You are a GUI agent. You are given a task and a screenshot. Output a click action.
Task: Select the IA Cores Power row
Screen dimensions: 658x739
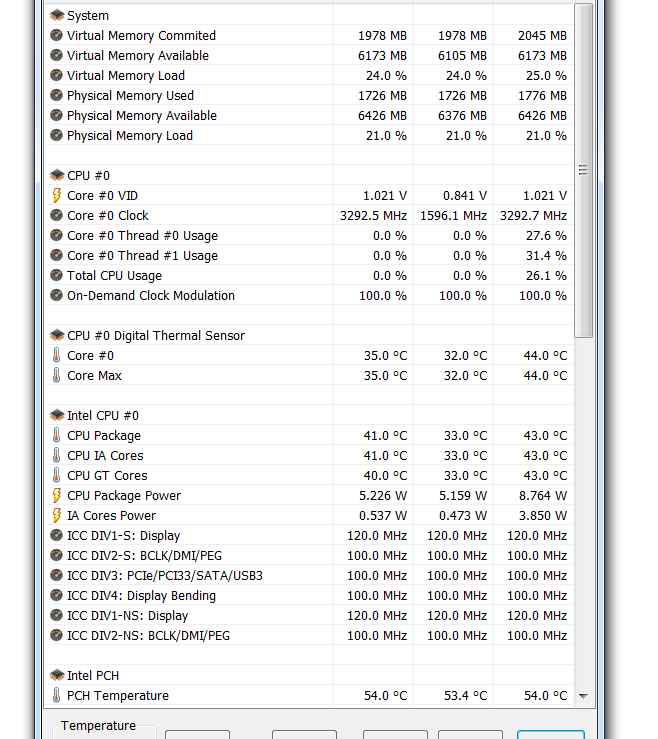click(309, 516)
